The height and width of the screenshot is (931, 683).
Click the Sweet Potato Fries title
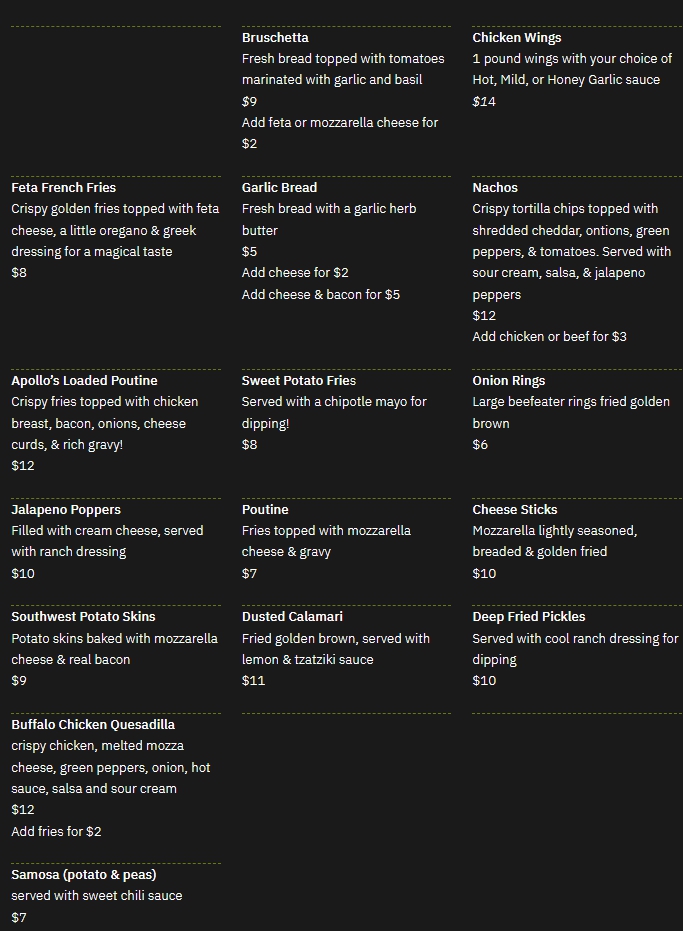click(298, 381)
